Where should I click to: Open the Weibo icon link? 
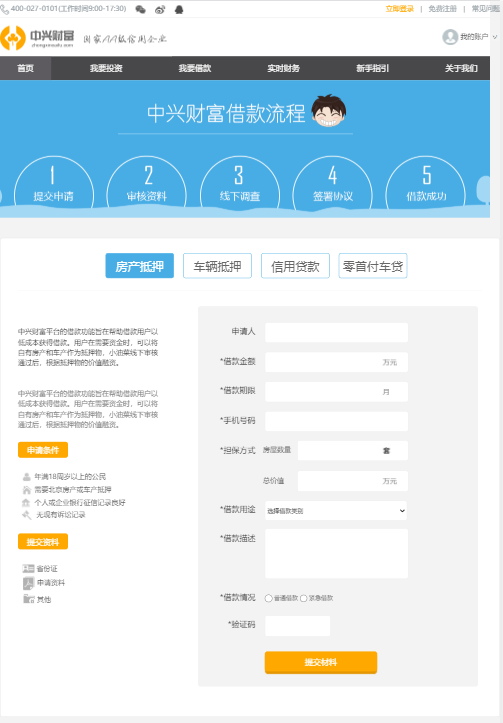coord(160,9)
